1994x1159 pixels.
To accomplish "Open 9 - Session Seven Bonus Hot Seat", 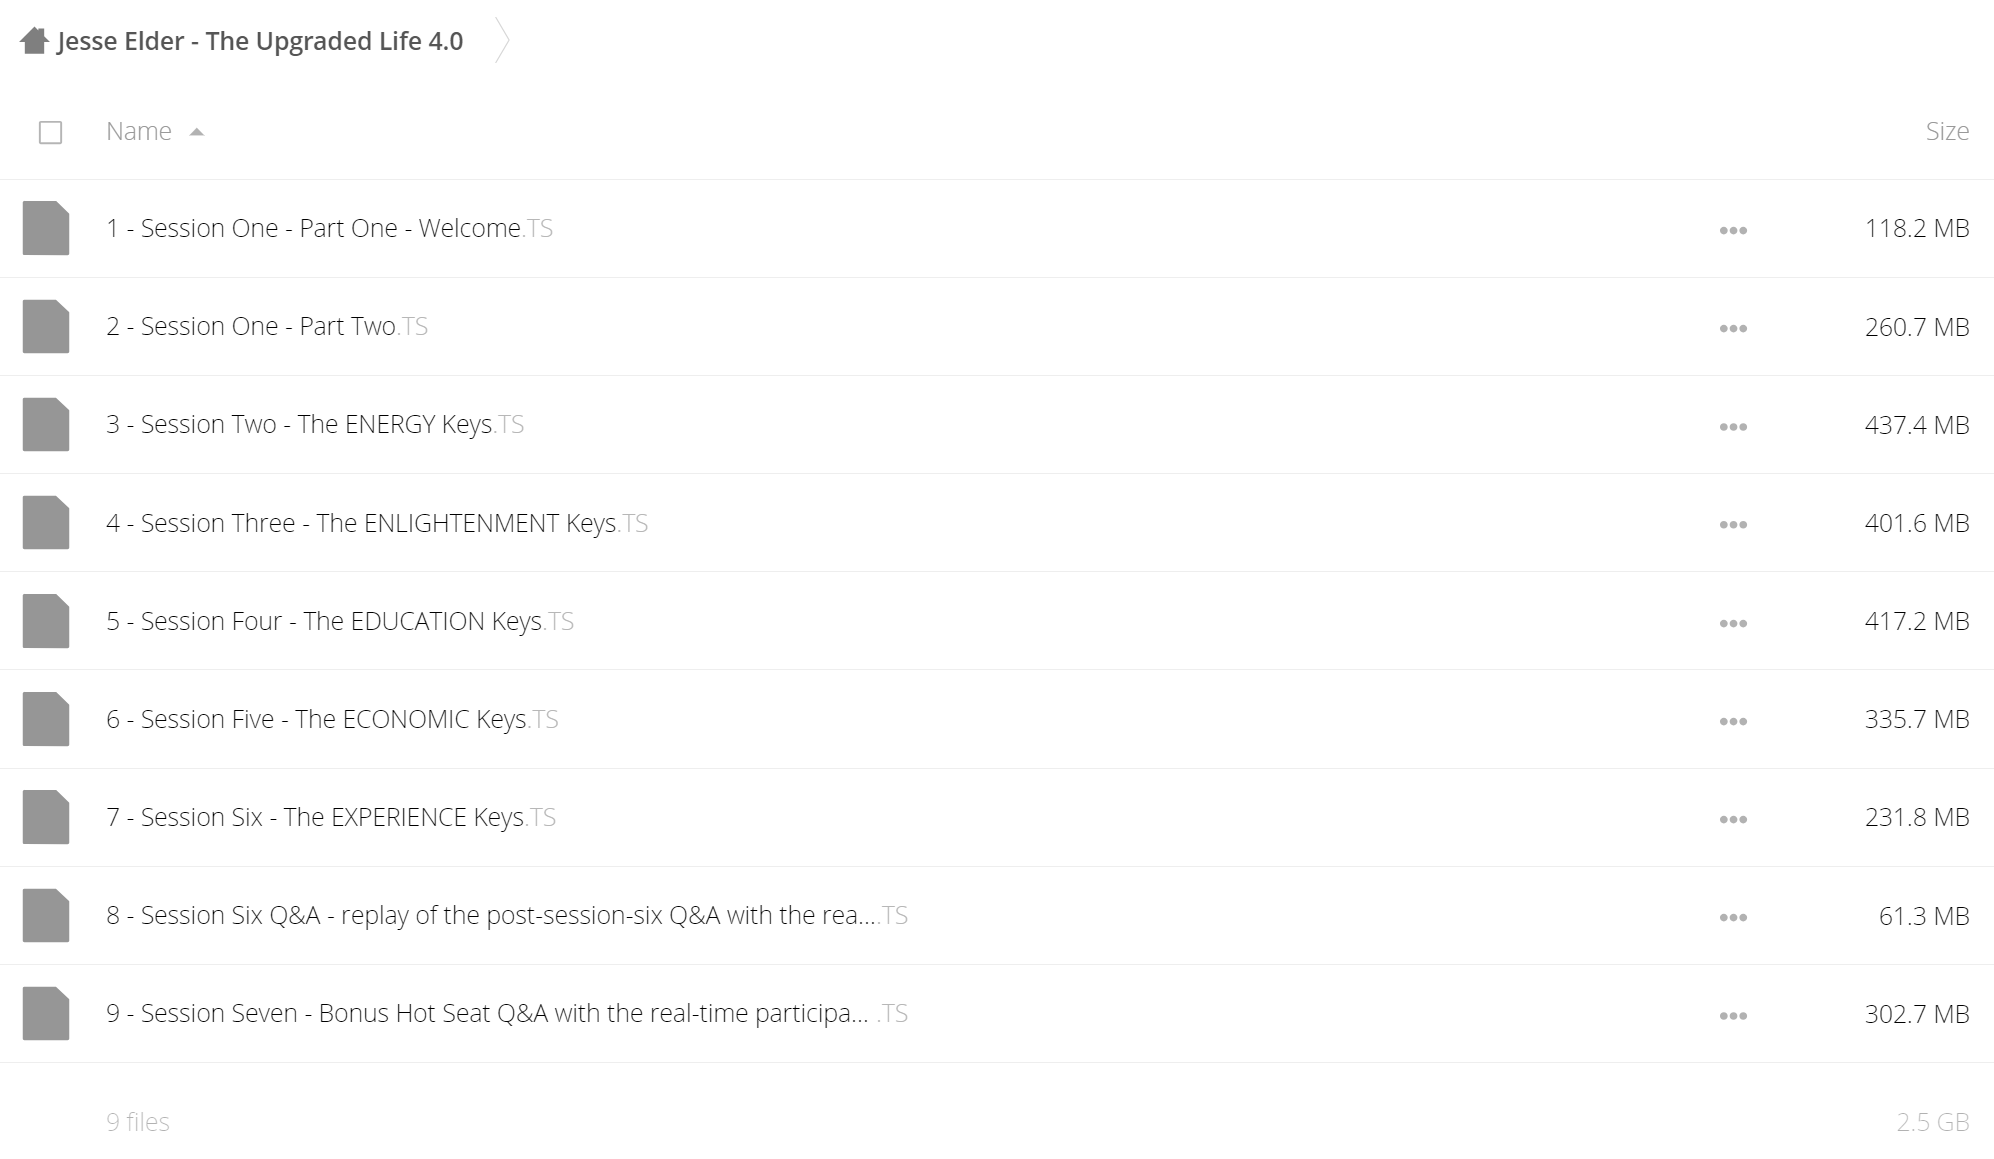I will point(507,1013).
